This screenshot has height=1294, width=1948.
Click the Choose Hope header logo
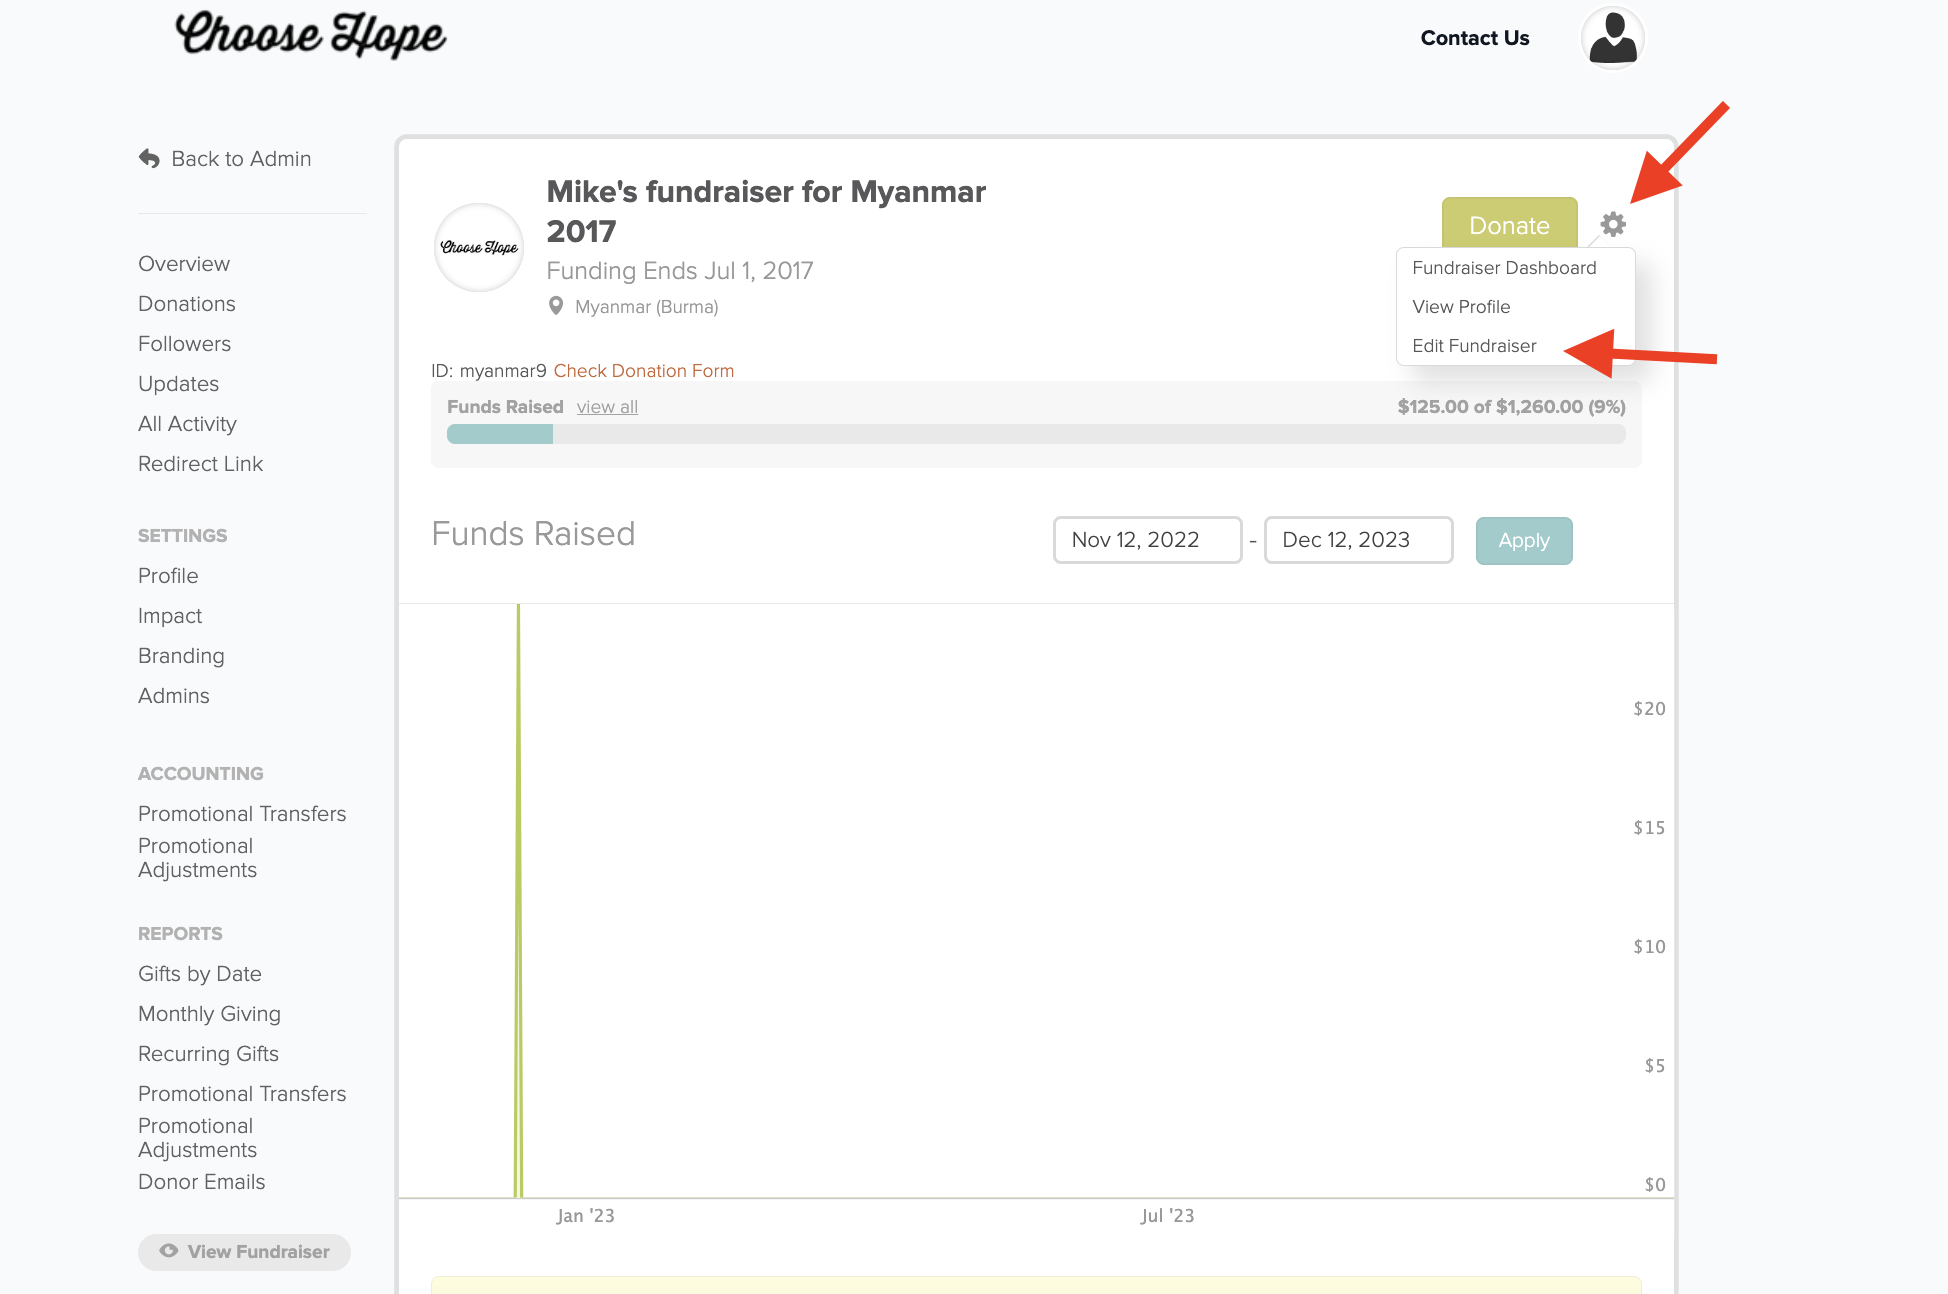311,35
